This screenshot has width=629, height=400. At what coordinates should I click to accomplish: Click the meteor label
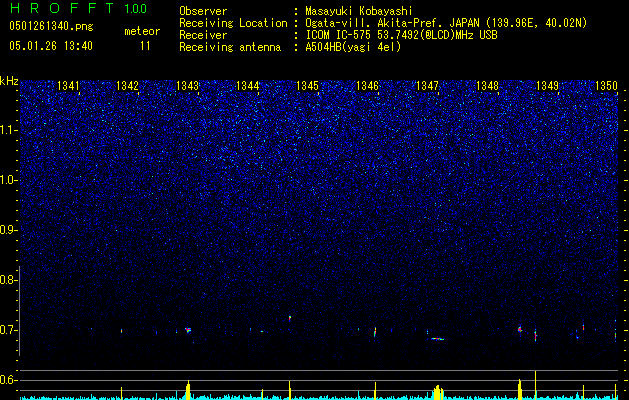click(142, 31)
